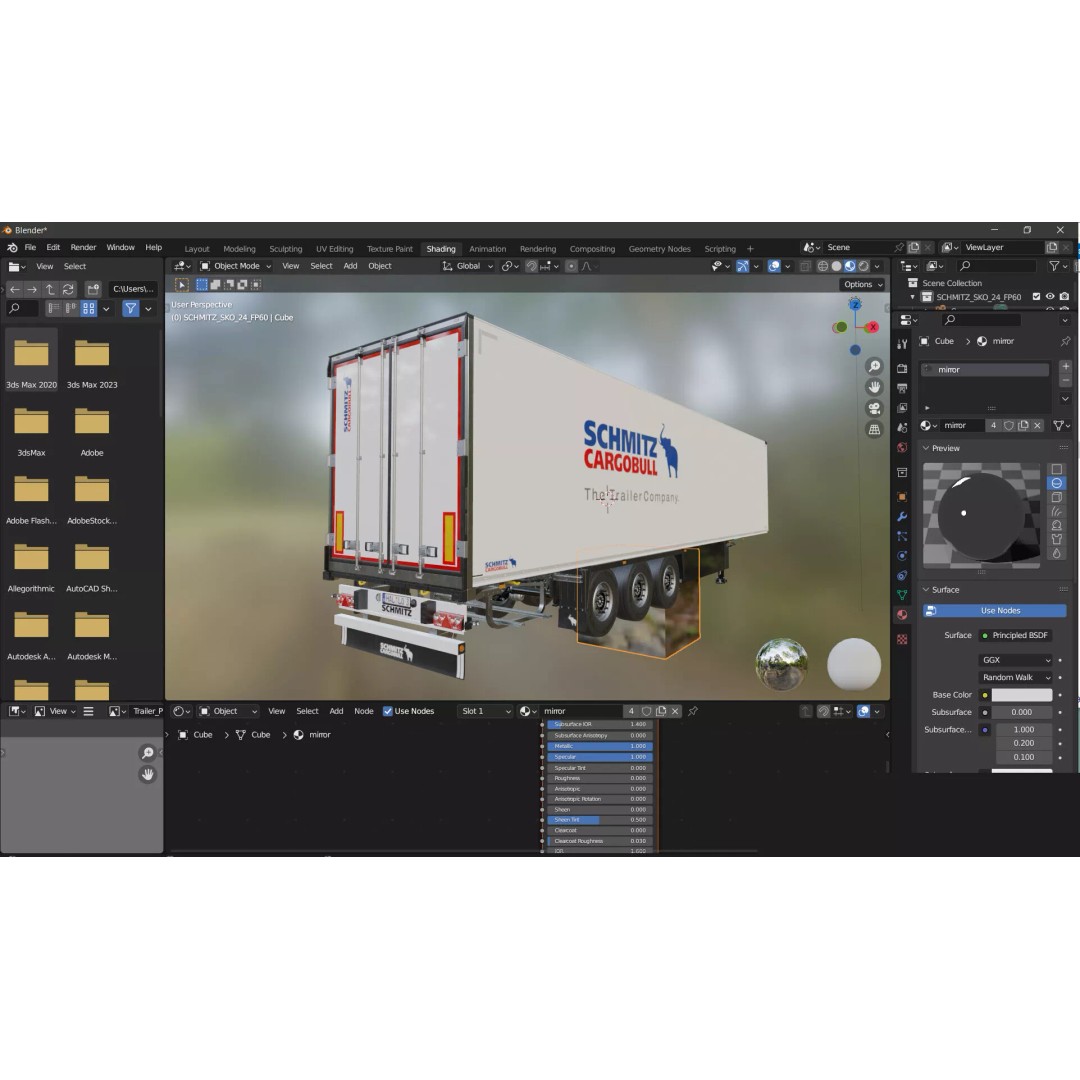Open the node editor Add menu
The image size is (1080, 1080).
tap(336, 711)
